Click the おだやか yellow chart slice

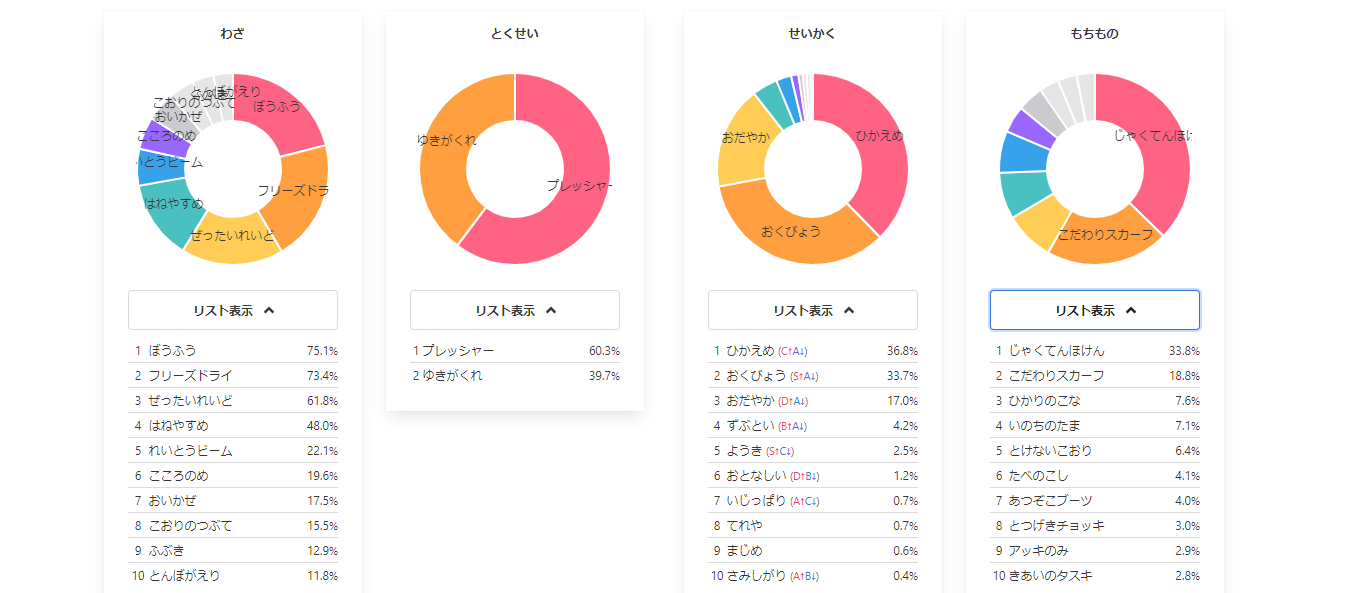coord(745,140)
